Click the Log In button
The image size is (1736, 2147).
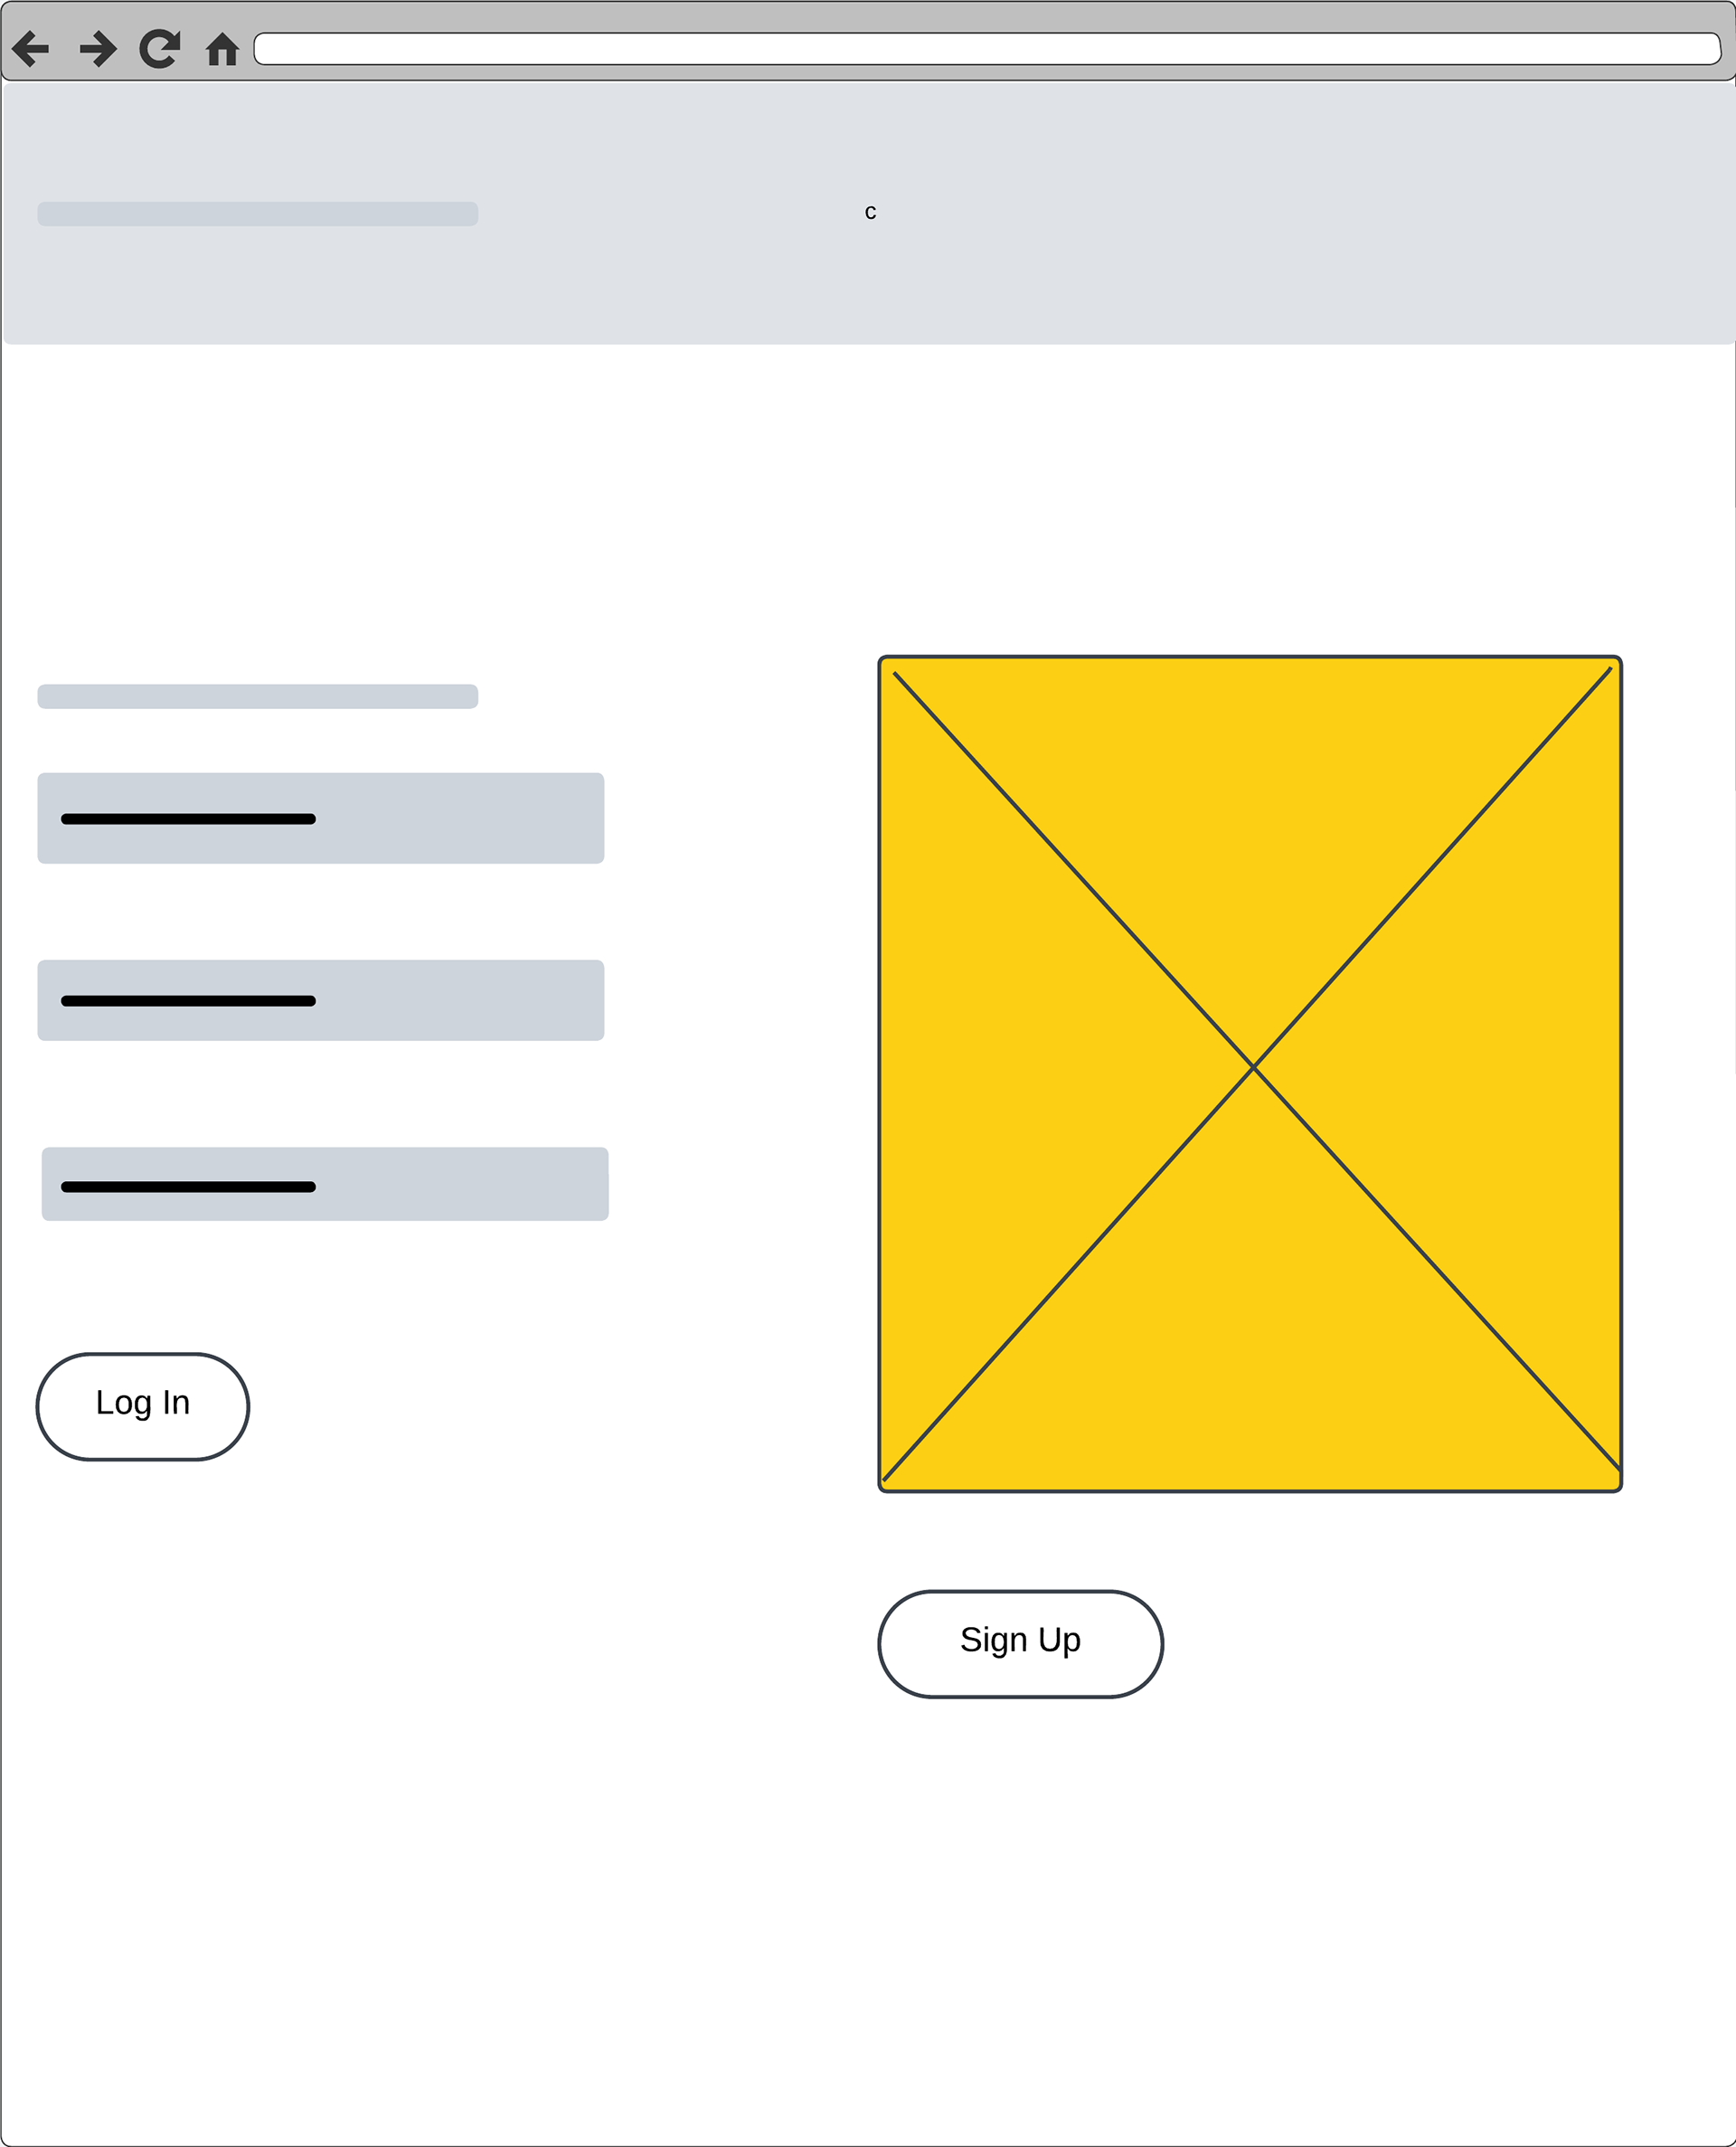tap(143, 1407)
